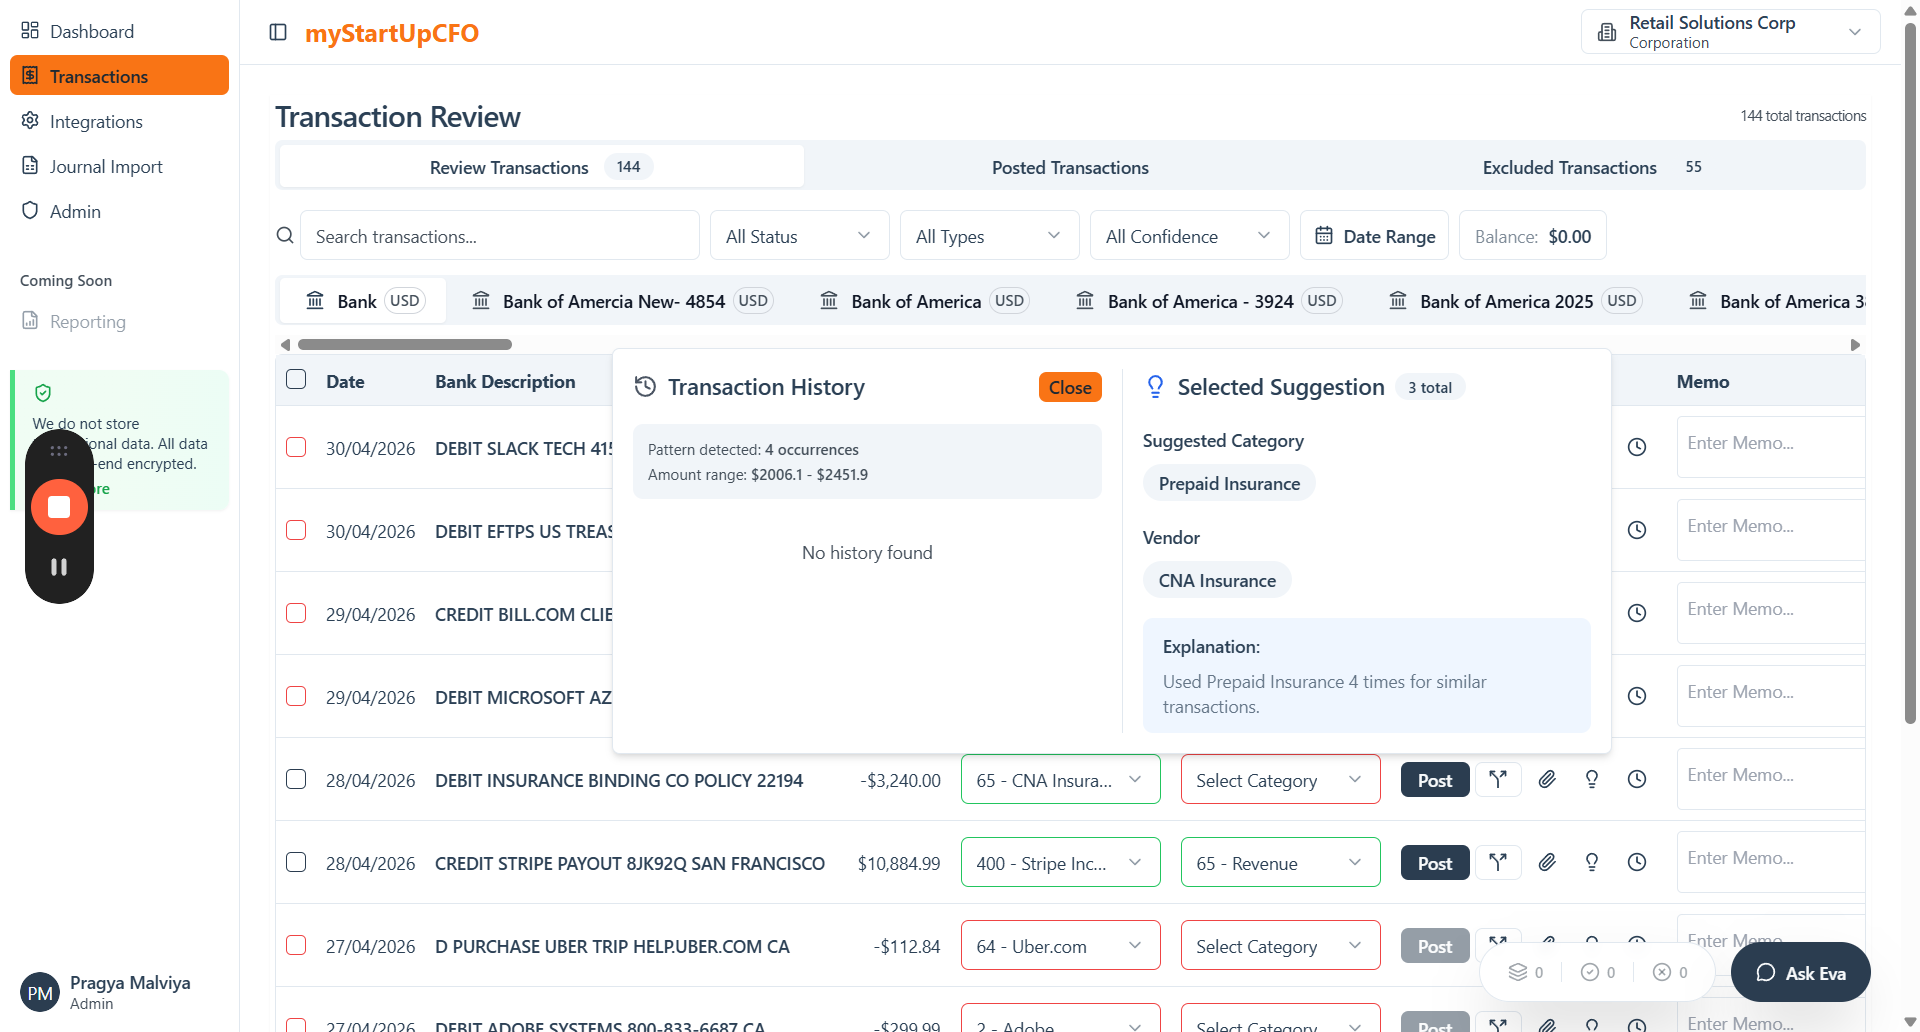The height and width of the screenshot is (1032, 1920).
Task: Pause the screen recording
Action: [x=59, y=567]
